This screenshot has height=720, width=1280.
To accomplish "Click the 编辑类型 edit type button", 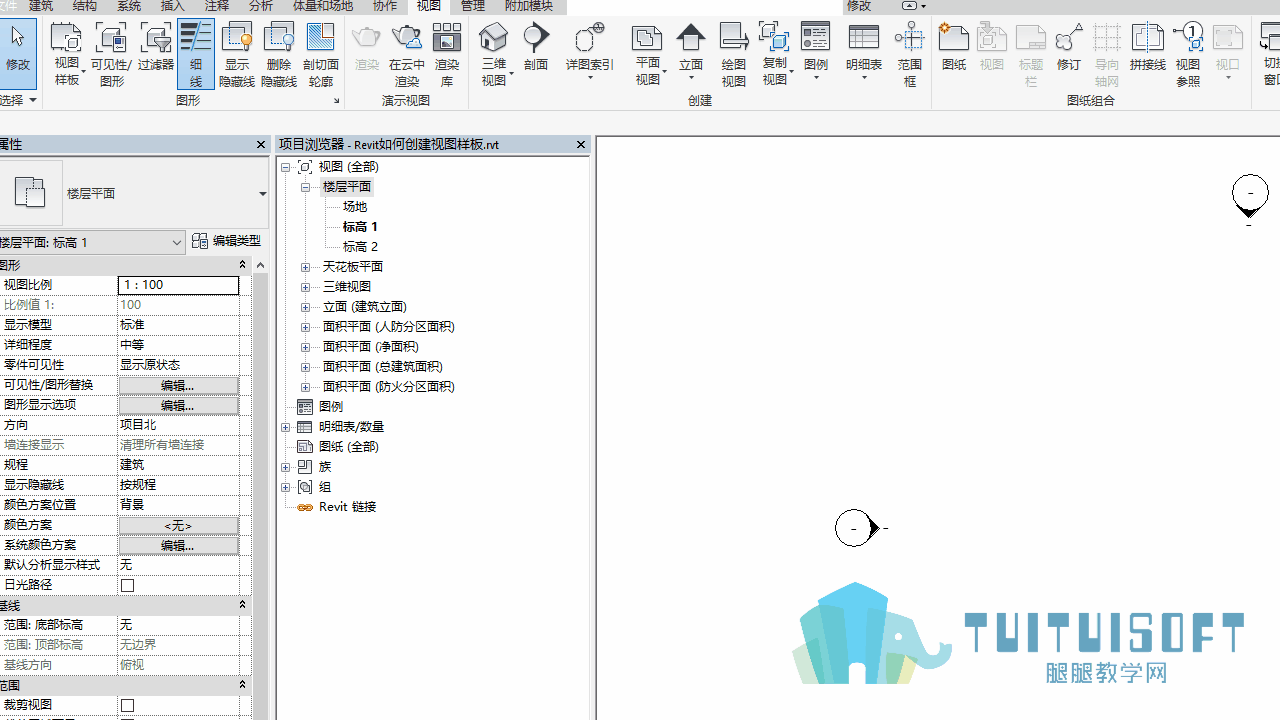I will (227, 241).
